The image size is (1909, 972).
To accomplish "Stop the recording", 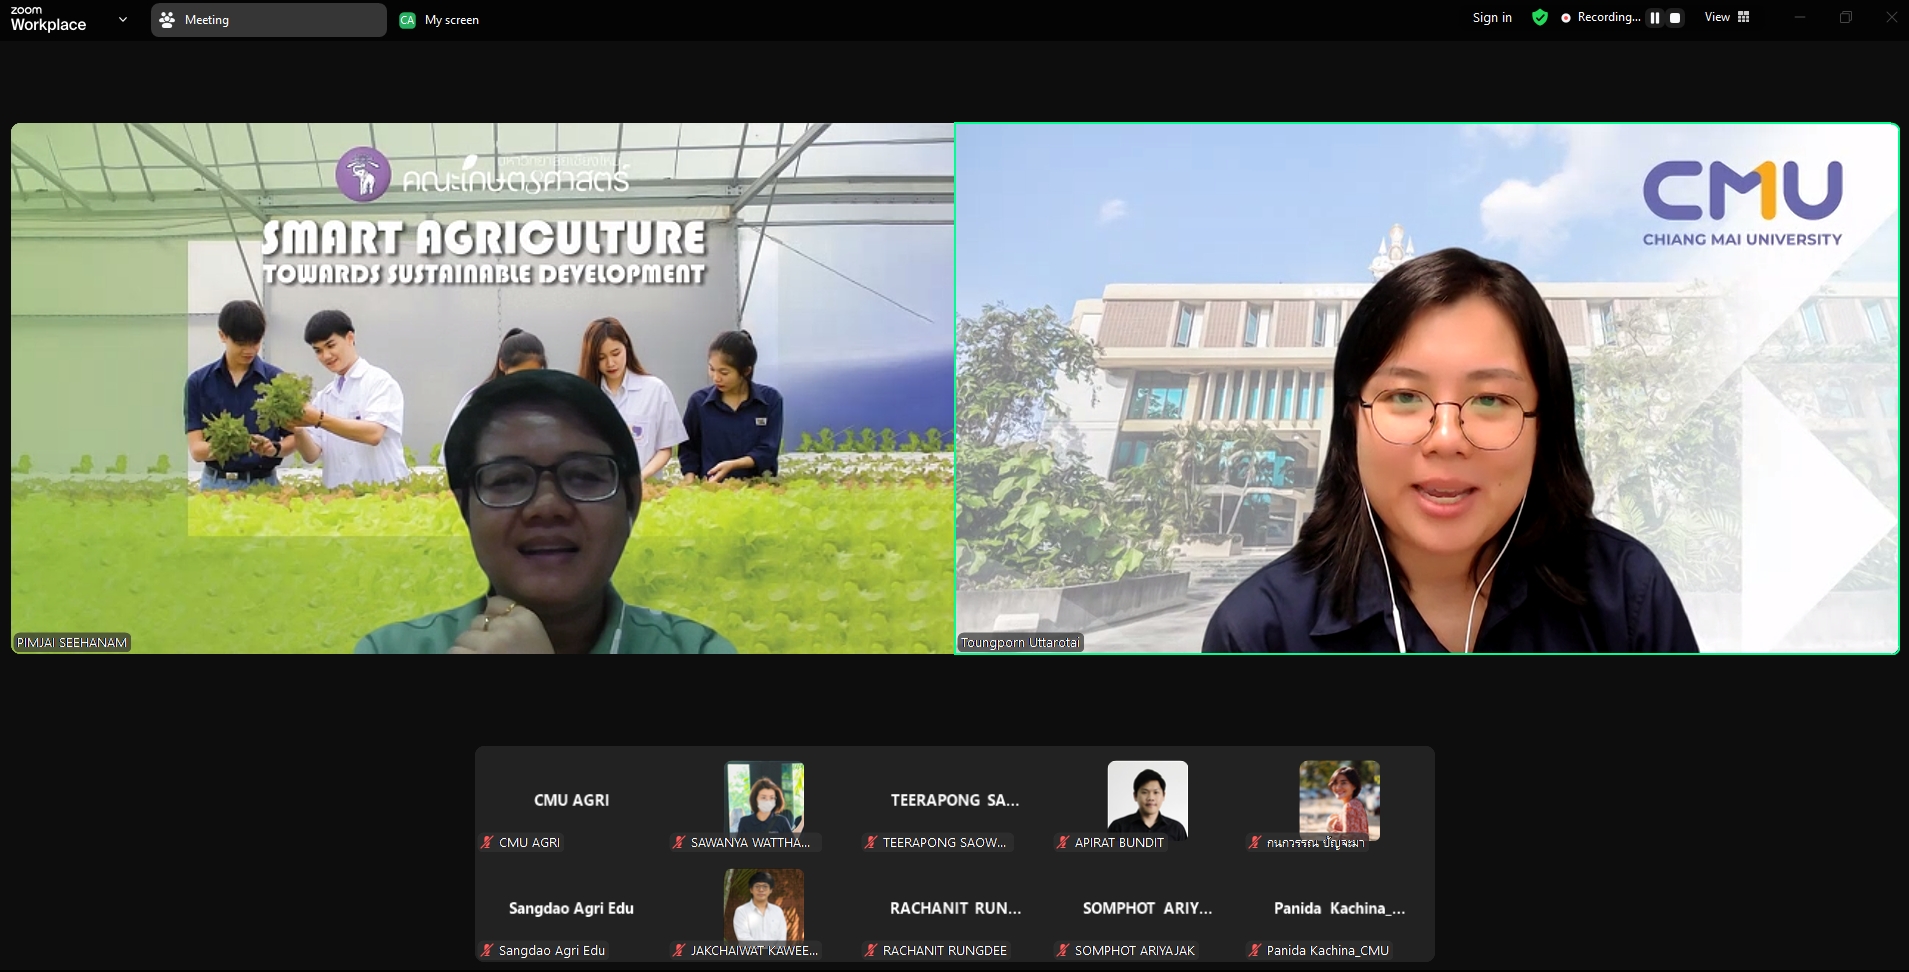I will (x=1675, y=18).
